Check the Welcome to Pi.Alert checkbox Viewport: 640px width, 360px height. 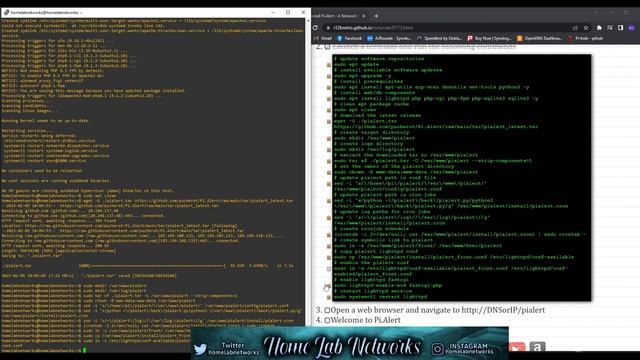pyautogui.click(x=327, y=321)
